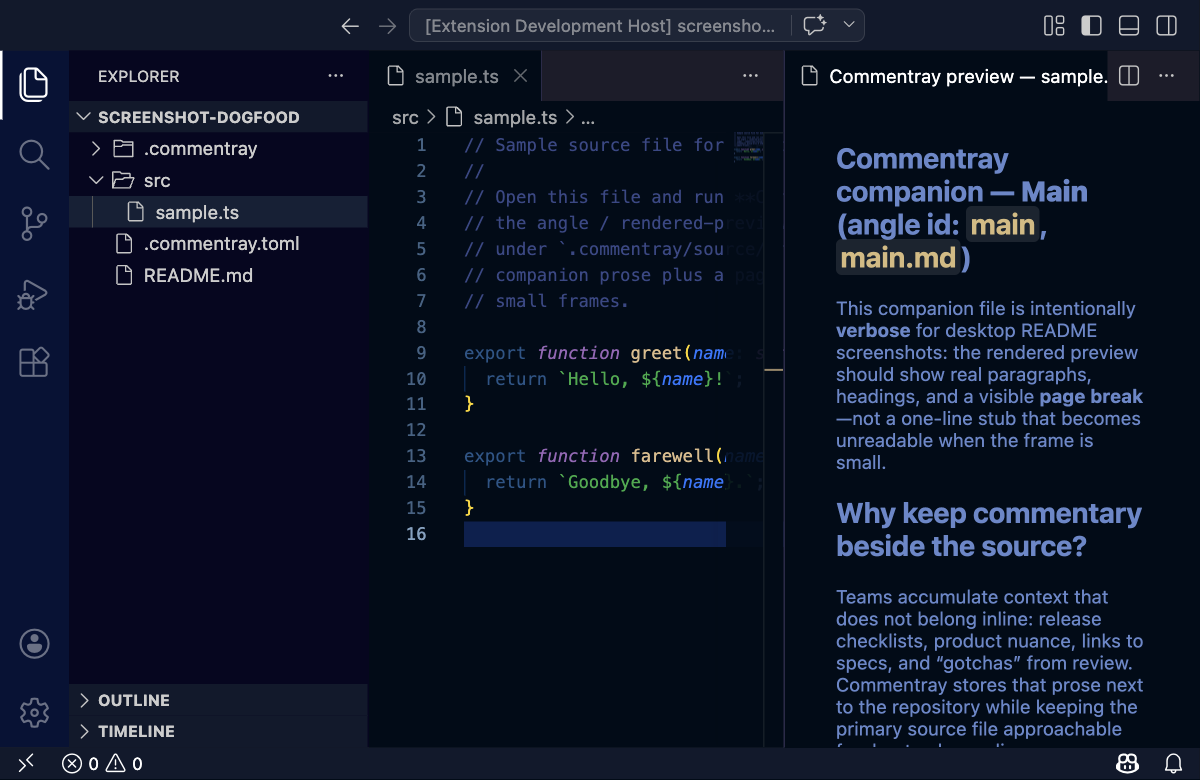The image size is (1200, 780).
Task: Open Explorer views and more actions menu
Action: tap(336, 76)
